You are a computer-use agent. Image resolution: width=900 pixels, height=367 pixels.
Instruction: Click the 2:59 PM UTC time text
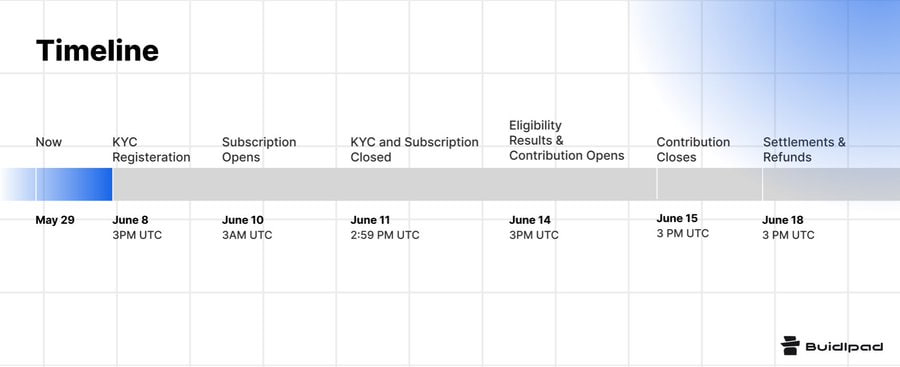(385, 235)
